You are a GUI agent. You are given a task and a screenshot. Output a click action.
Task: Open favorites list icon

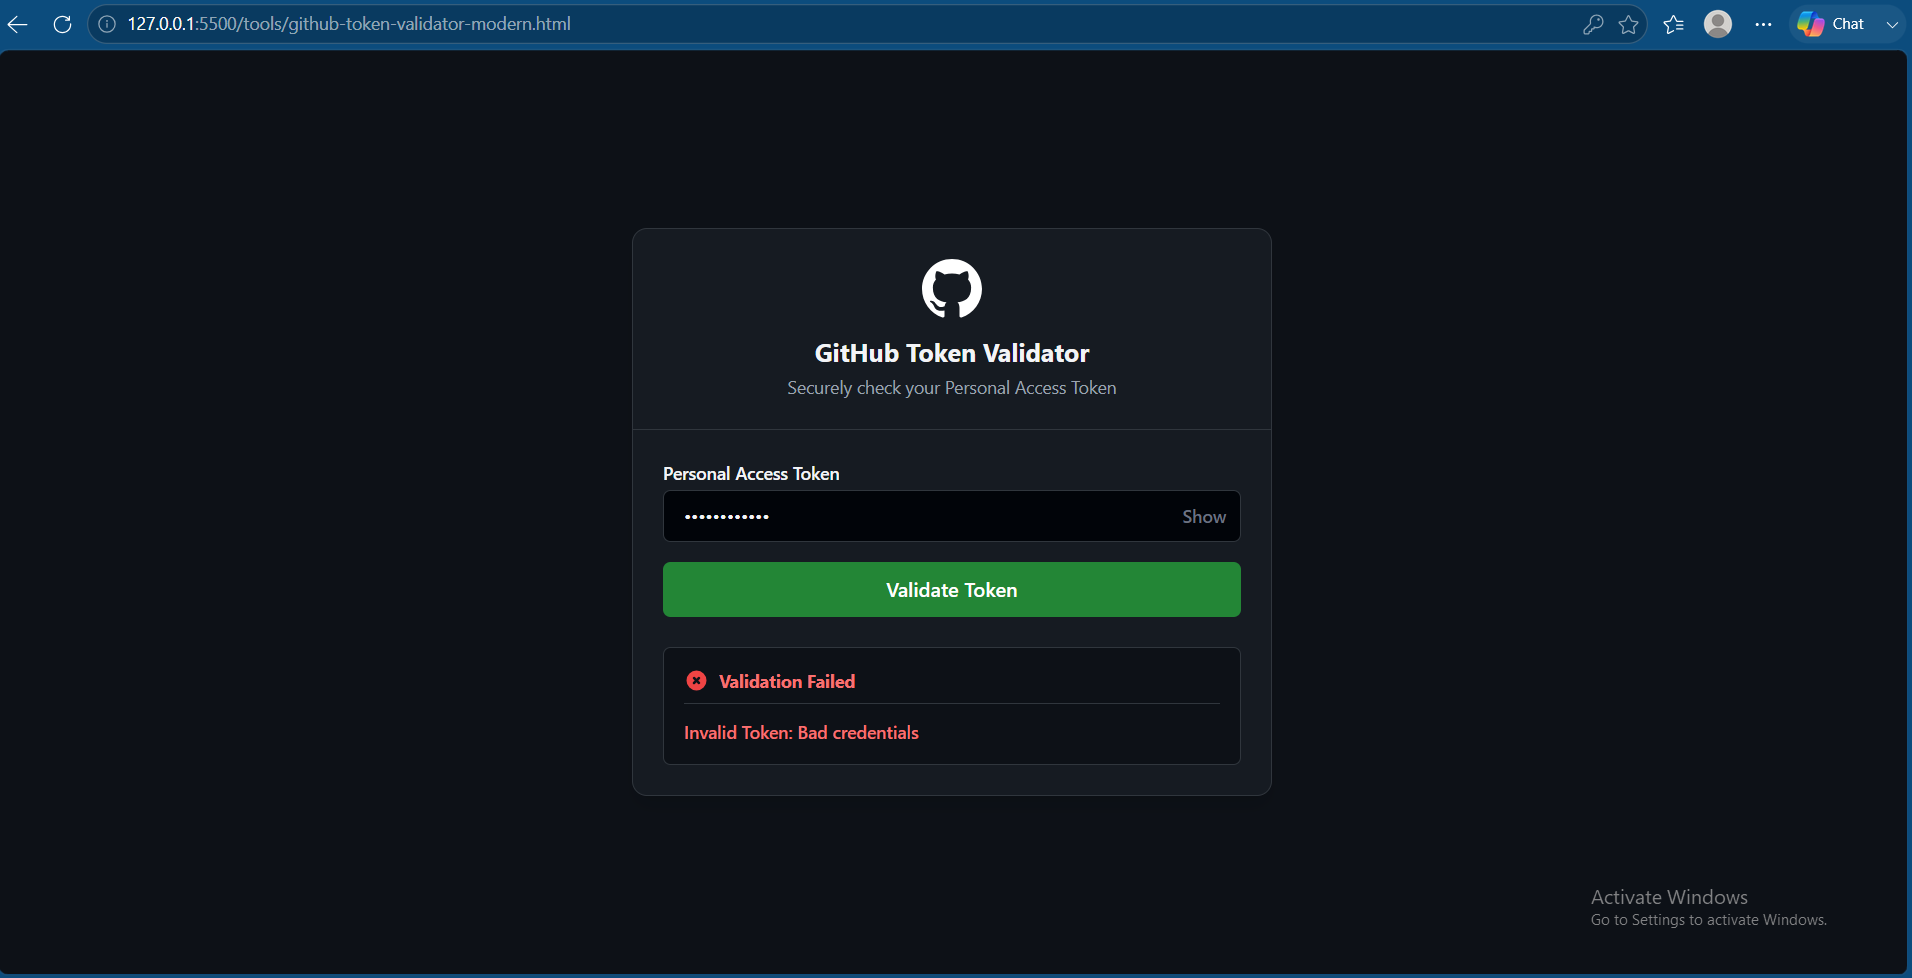pyautogui.click(x=1674, y=24)
